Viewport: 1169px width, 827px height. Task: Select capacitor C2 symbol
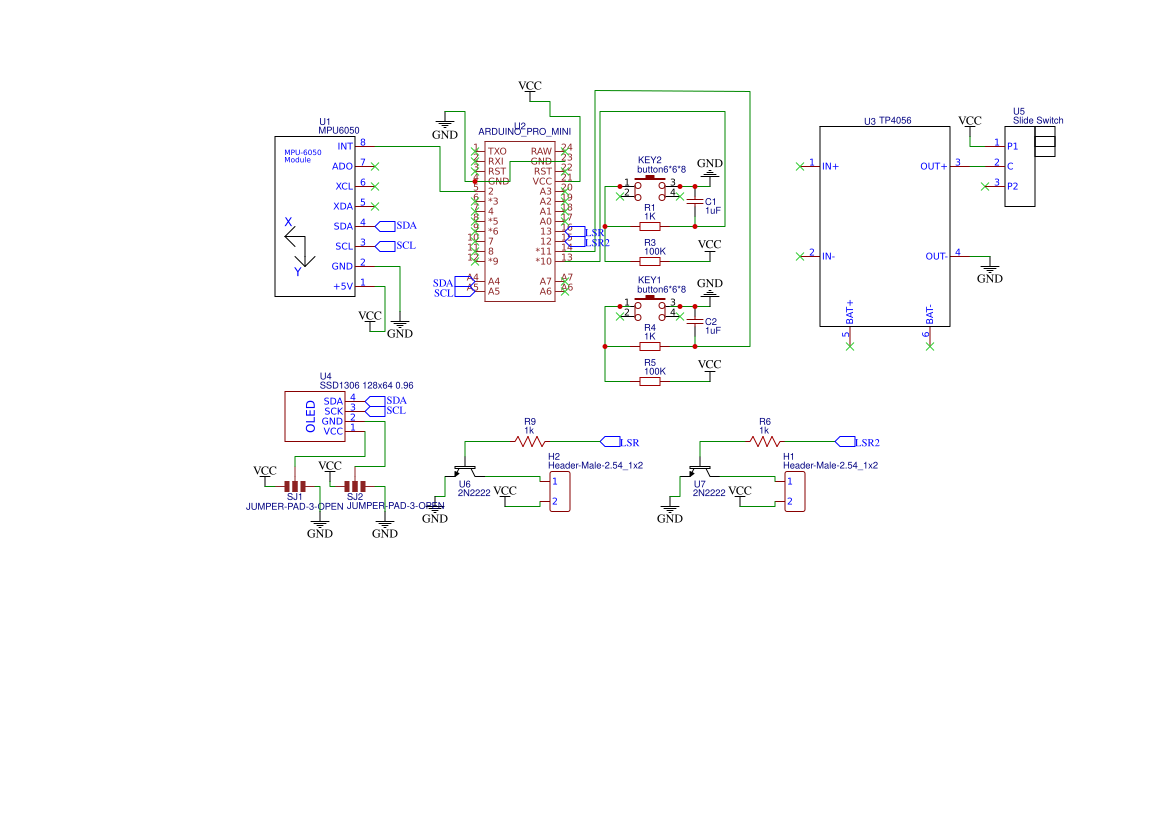coord(695,321)
